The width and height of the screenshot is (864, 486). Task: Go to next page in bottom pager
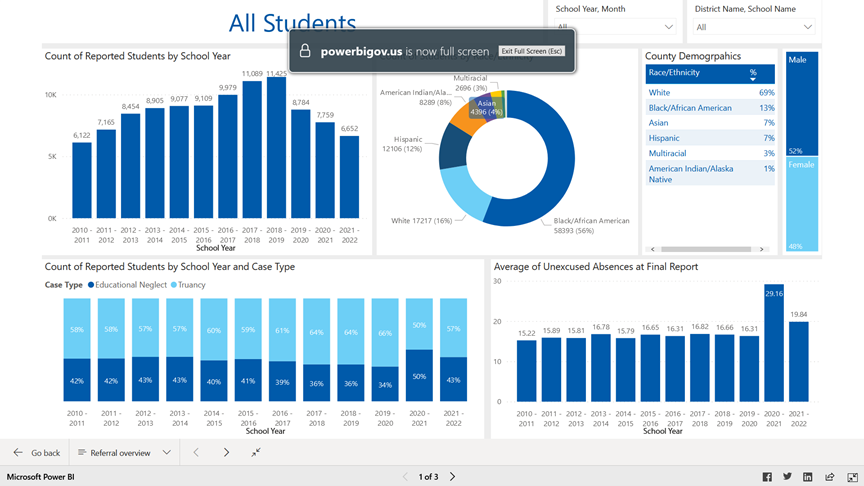(x=453, y=477)
